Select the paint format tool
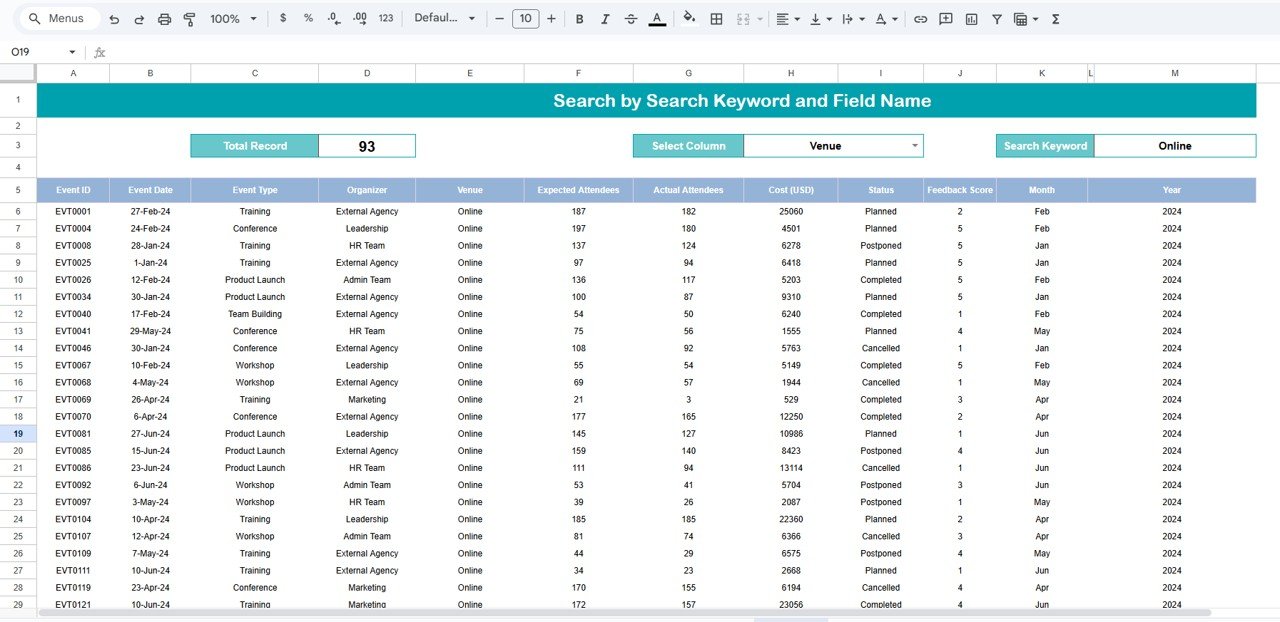 (189, 19)
